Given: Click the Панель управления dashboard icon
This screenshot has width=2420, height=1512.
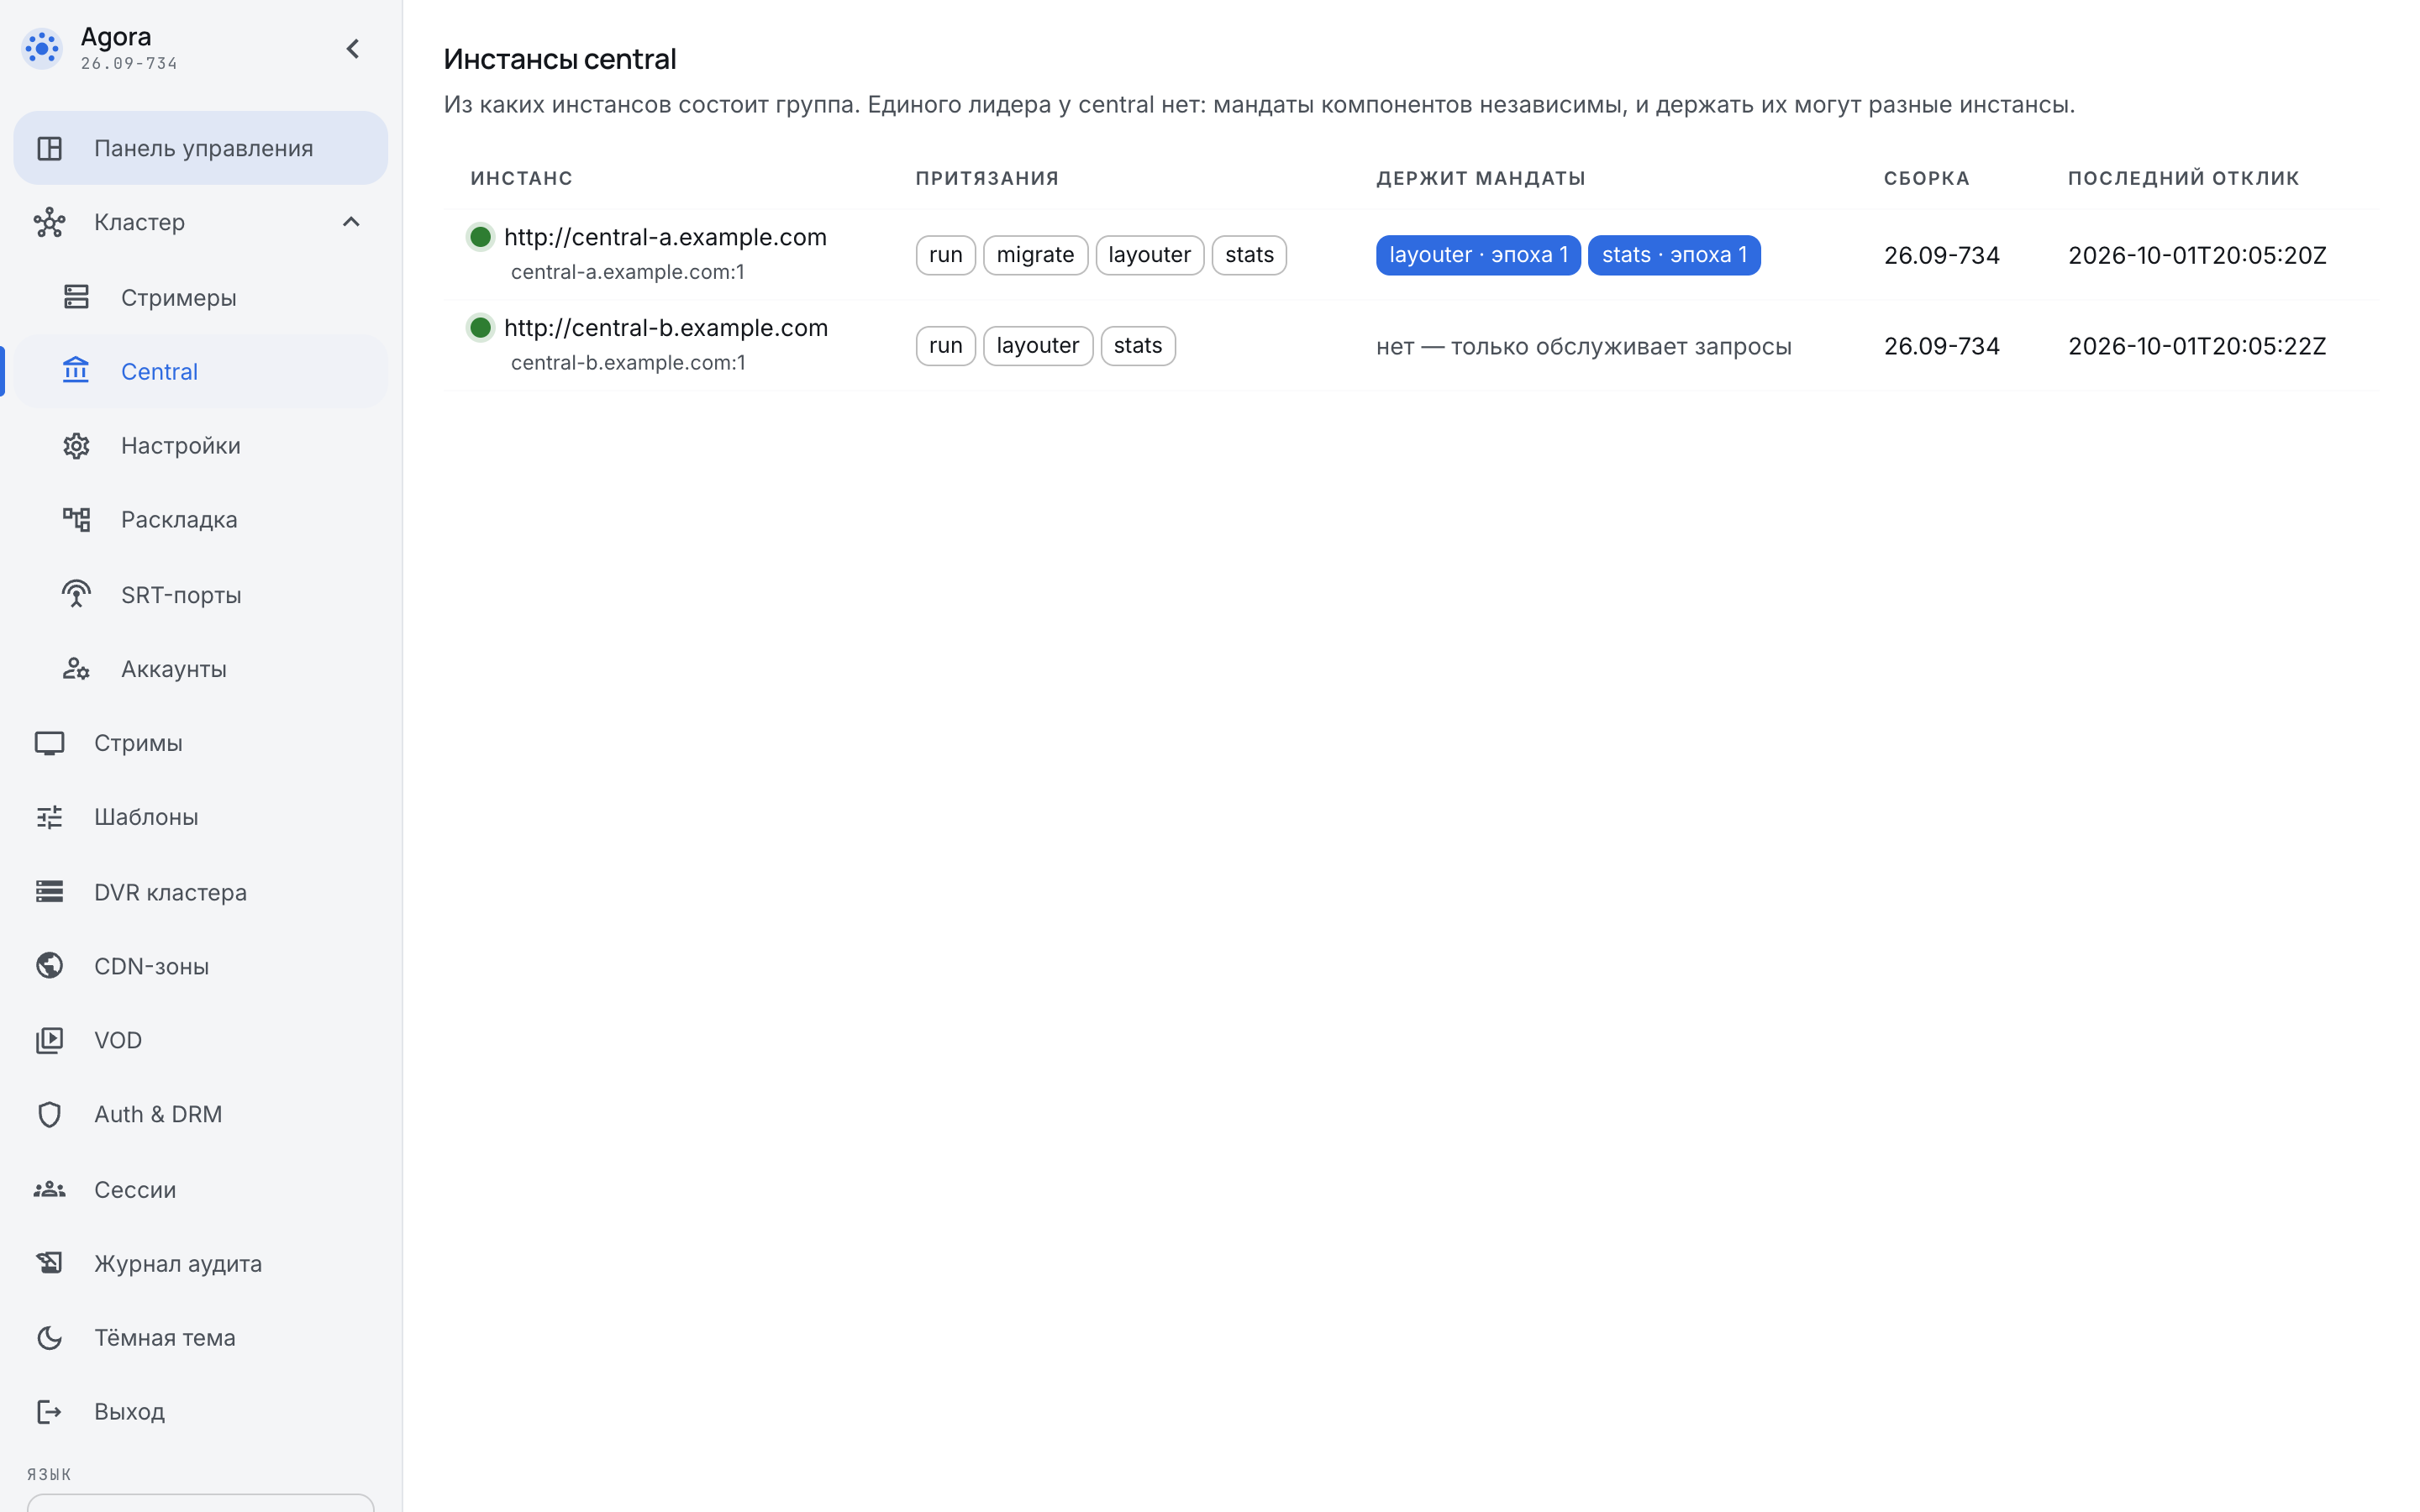Looking at the screenshot, I should tap(49, 148).
